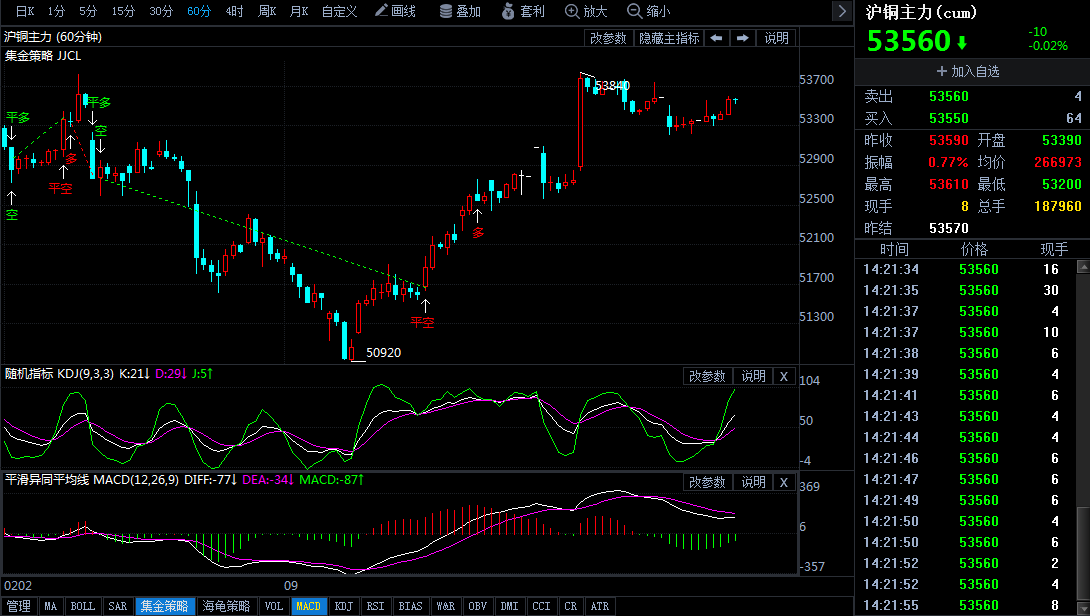Image resolution: width=1090 pixels, height=616 pixels.
Task: Click the 集金策略 JJCL indicator label
Action: [42, 56]
